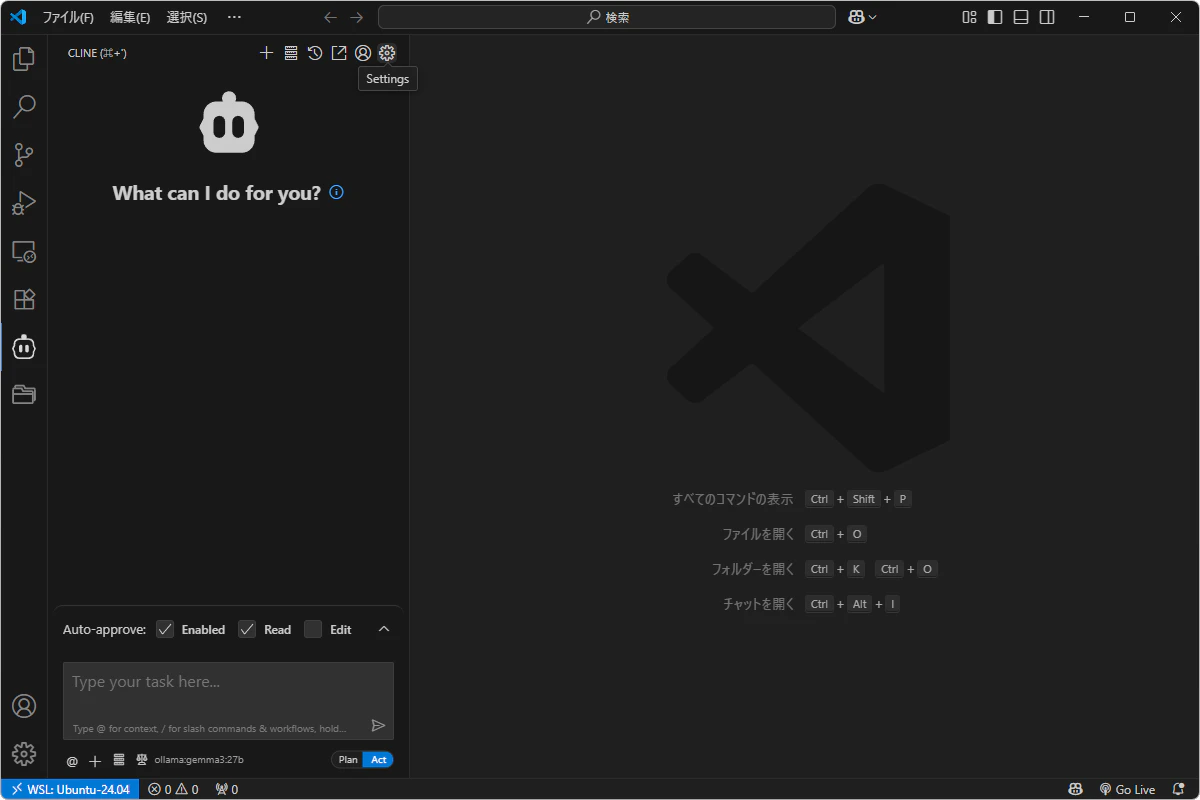Click the 'Type your task here...' input
1200x800 pixels.
(228, 700)
